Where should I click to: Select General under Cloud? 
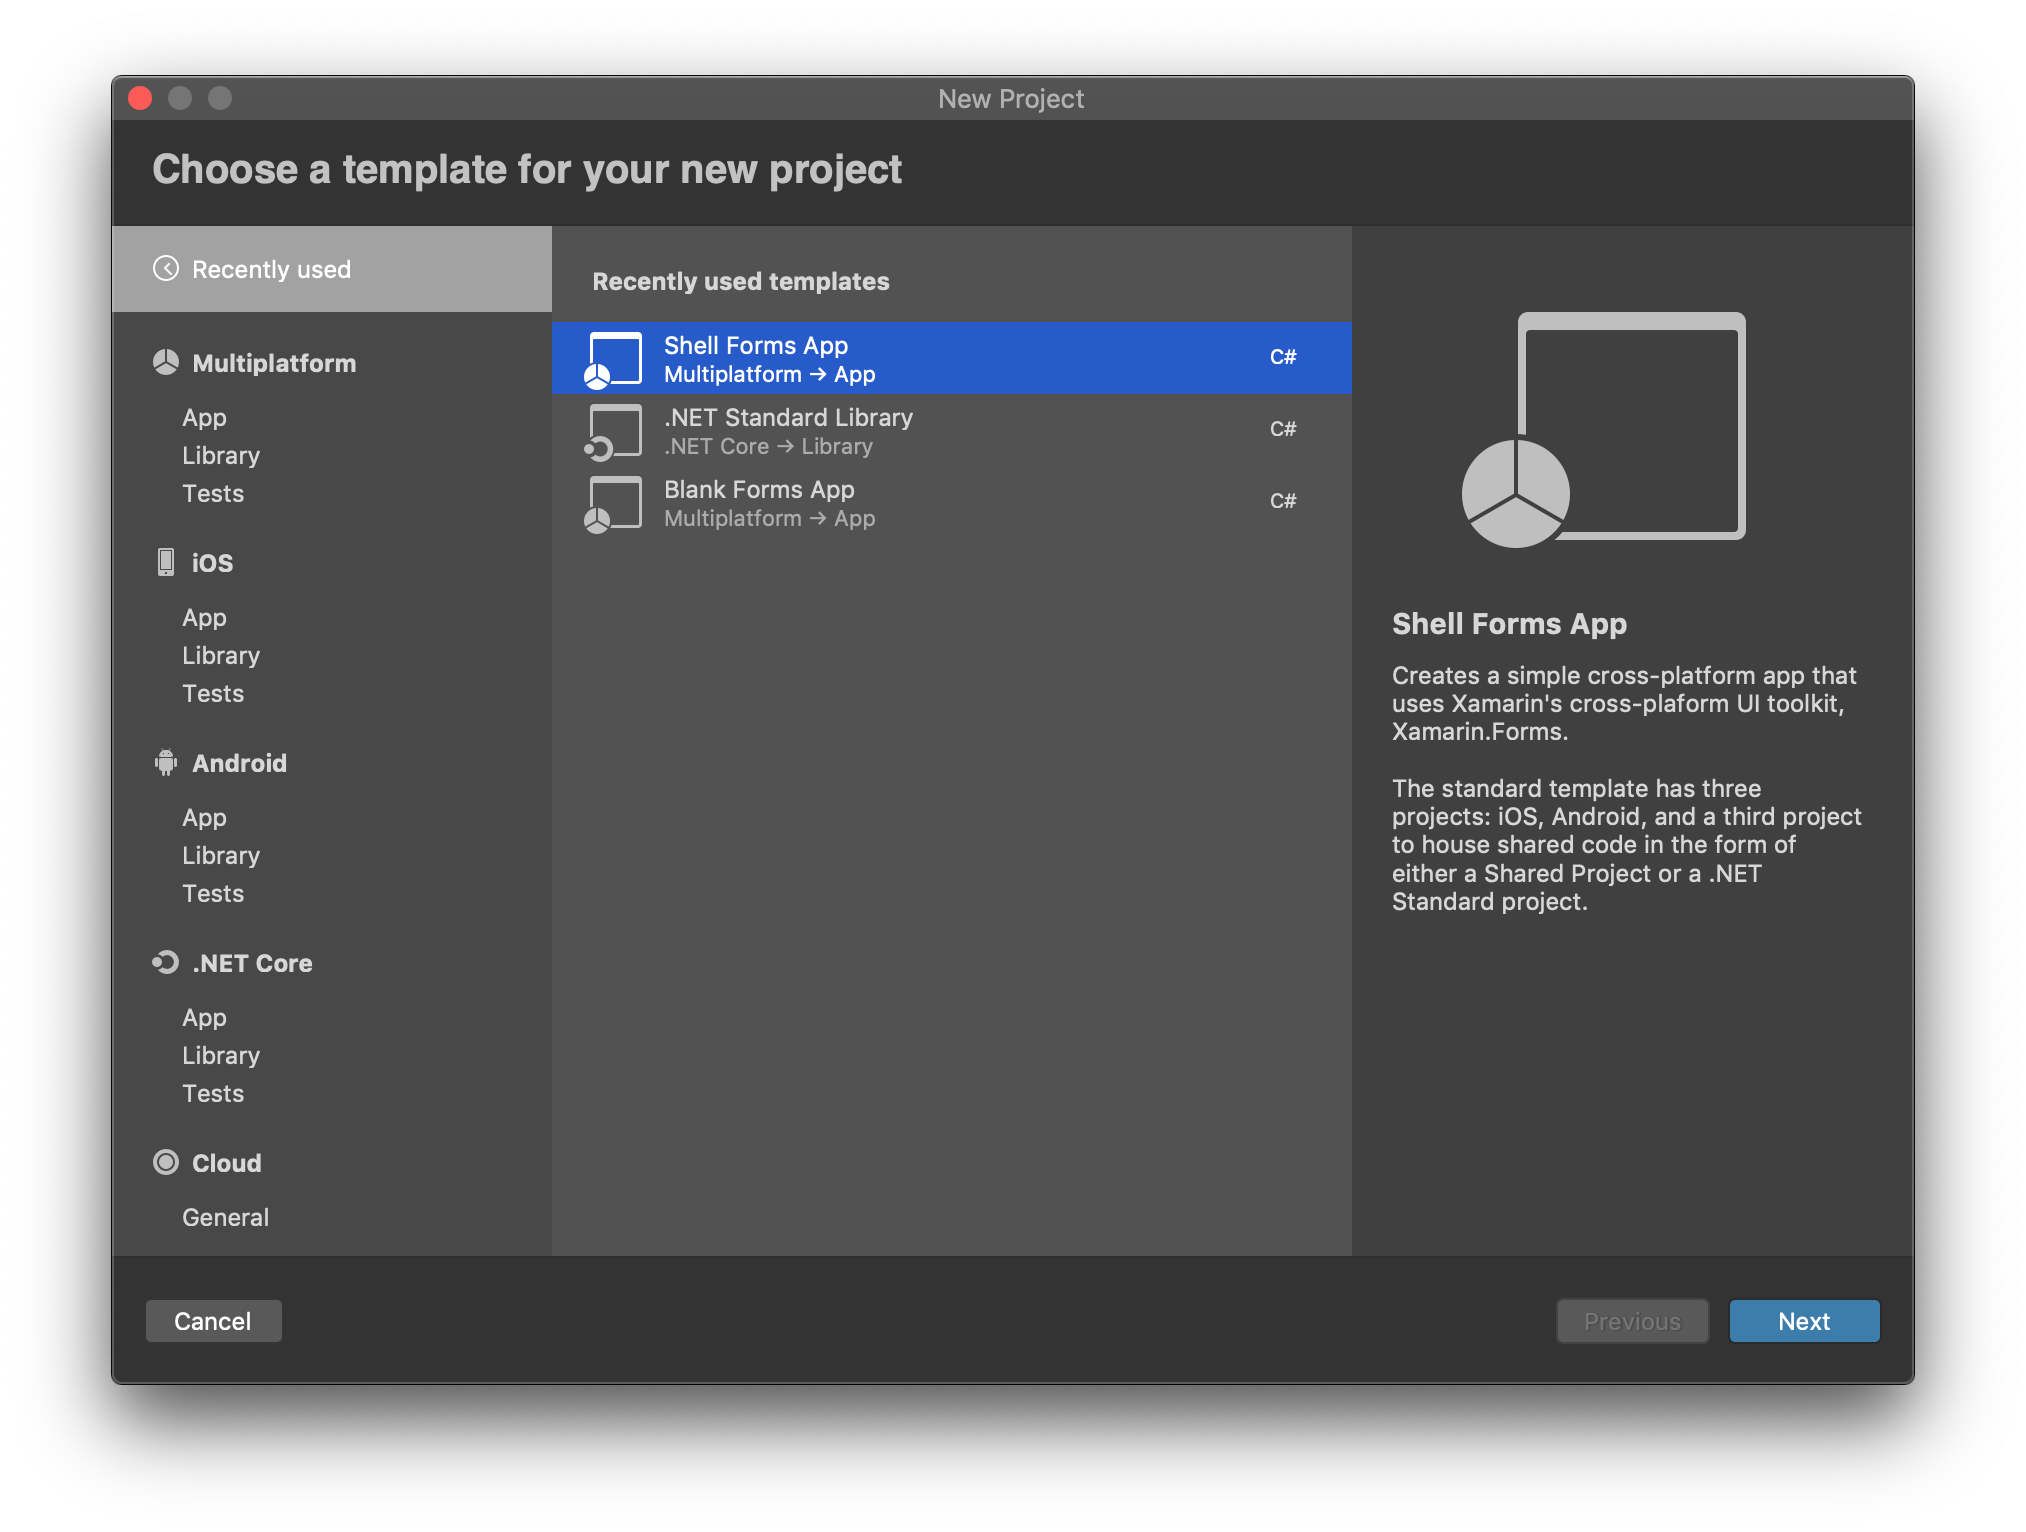tap(225, 1218)
